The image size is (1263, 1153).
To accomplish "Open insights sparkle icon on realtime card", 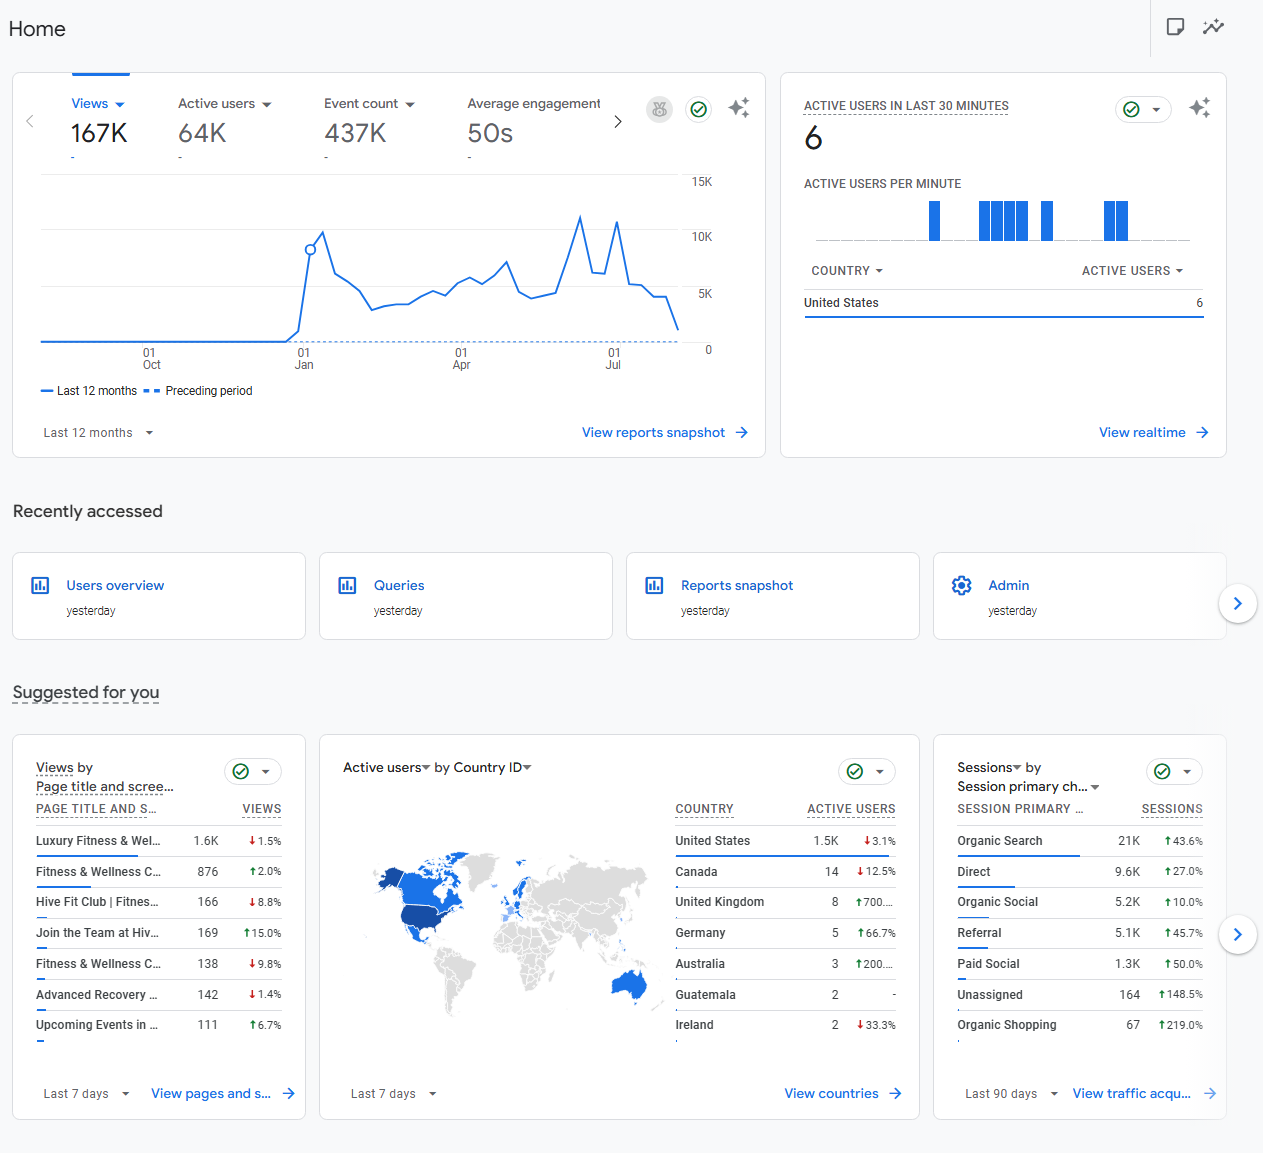I will [1200, 108].
